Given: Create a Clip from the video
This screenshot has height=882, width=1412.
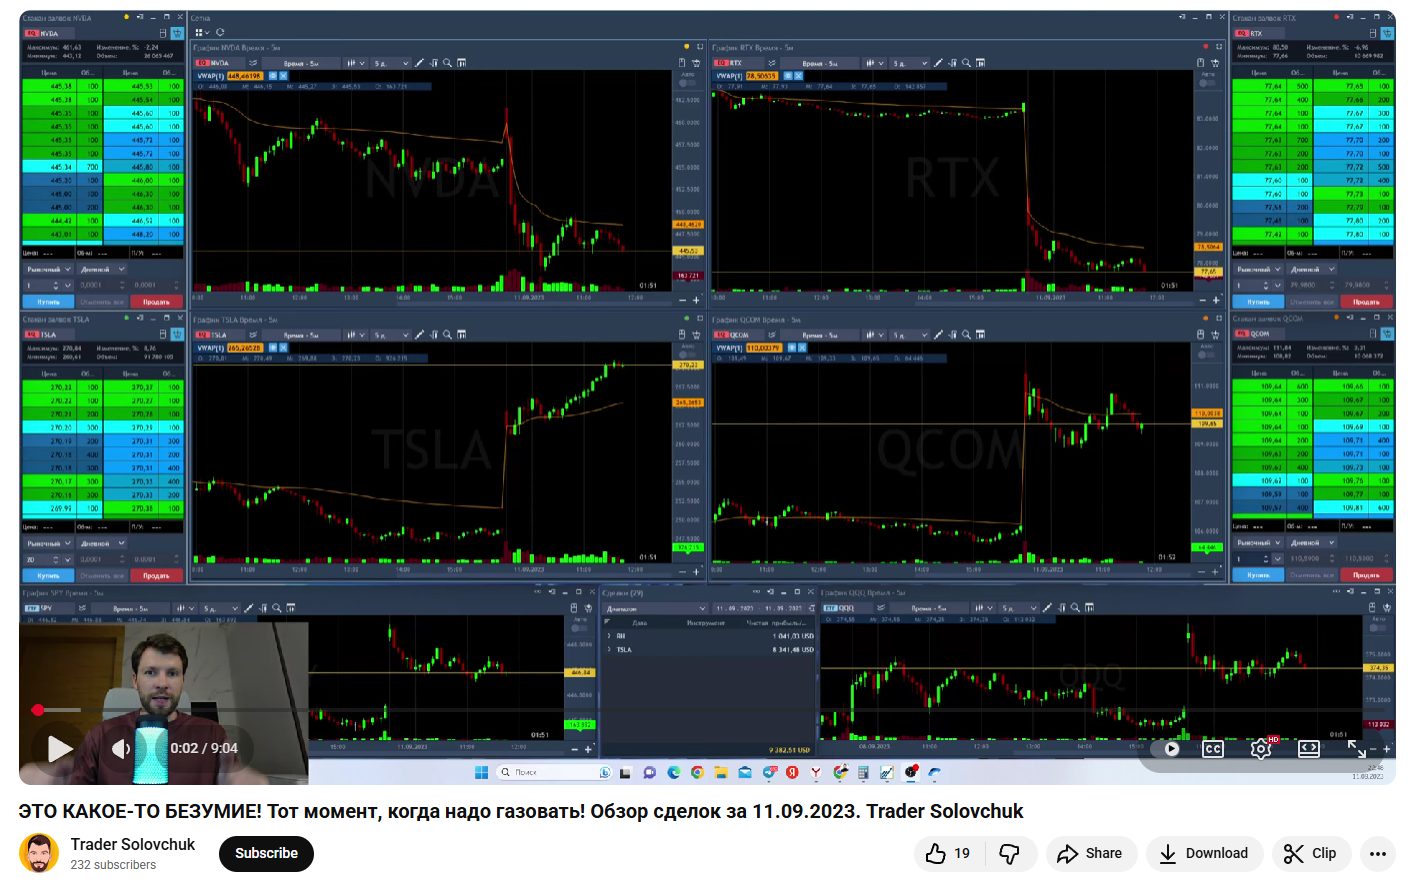Looking at the screenshot, I should (x=1311, y=853).
